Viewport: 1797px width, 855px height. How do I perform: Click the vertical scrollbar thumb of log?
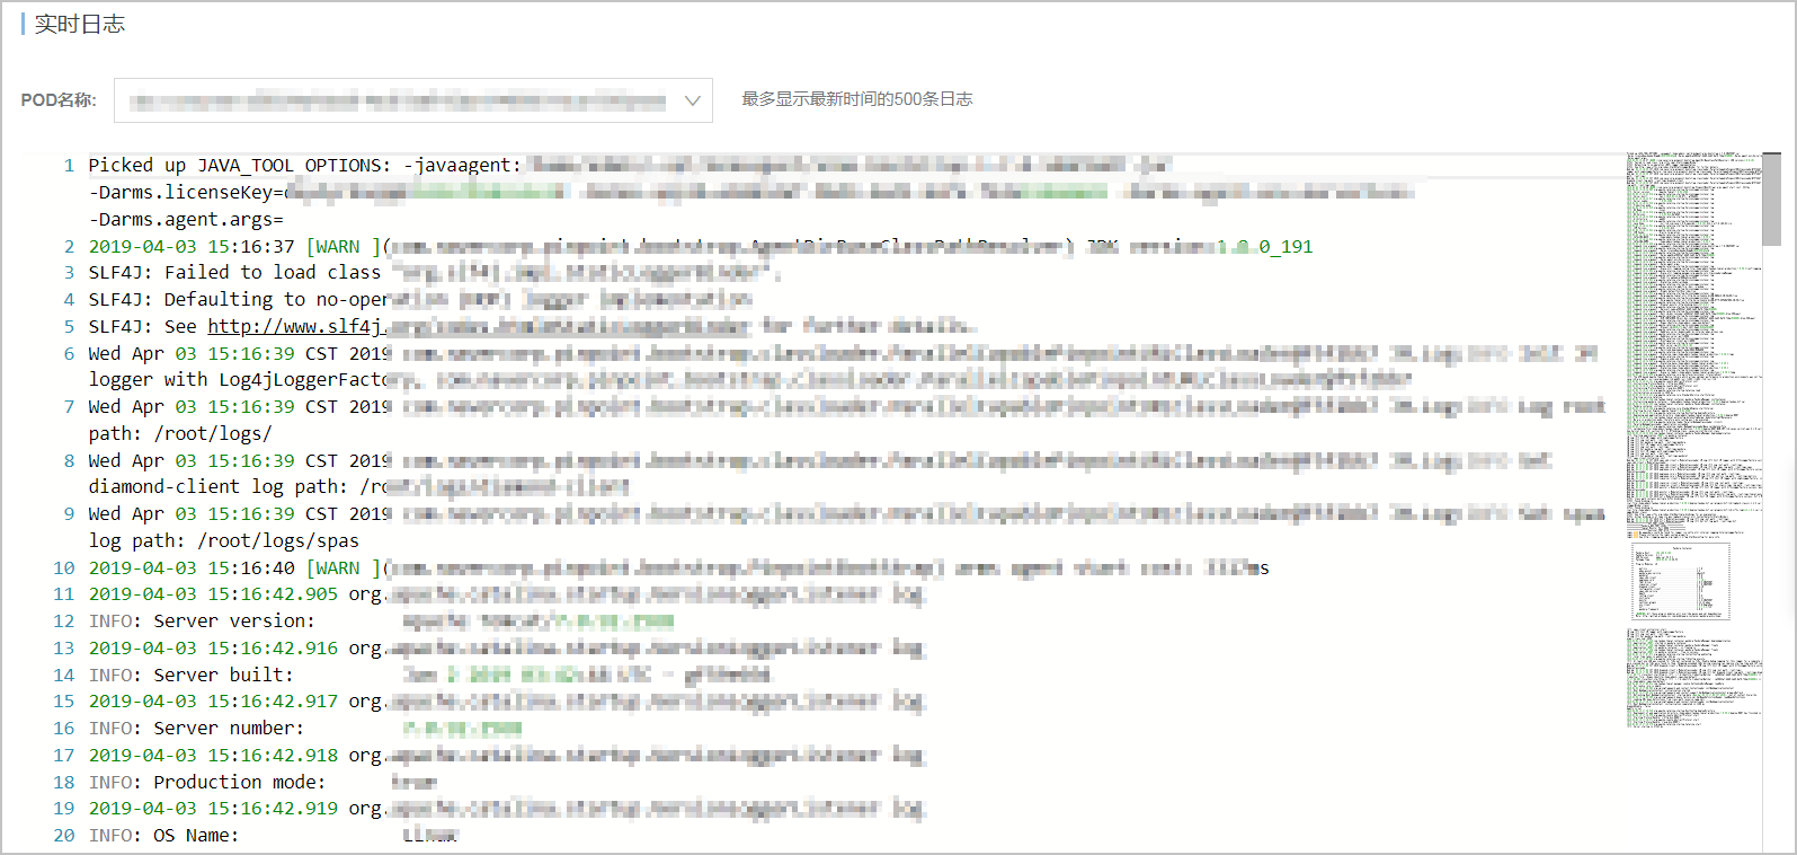(1771, 199)
